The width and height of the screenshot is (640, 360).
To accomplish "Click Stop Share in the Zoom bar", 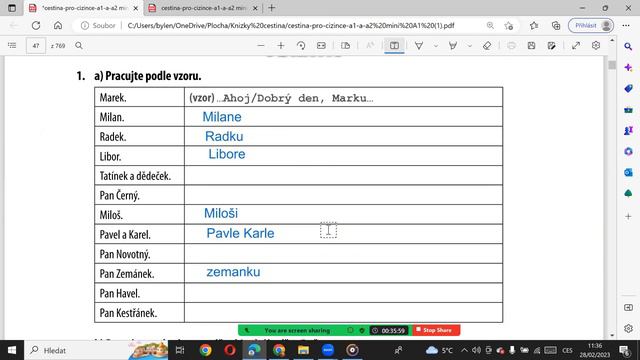I will coord(436,330).
